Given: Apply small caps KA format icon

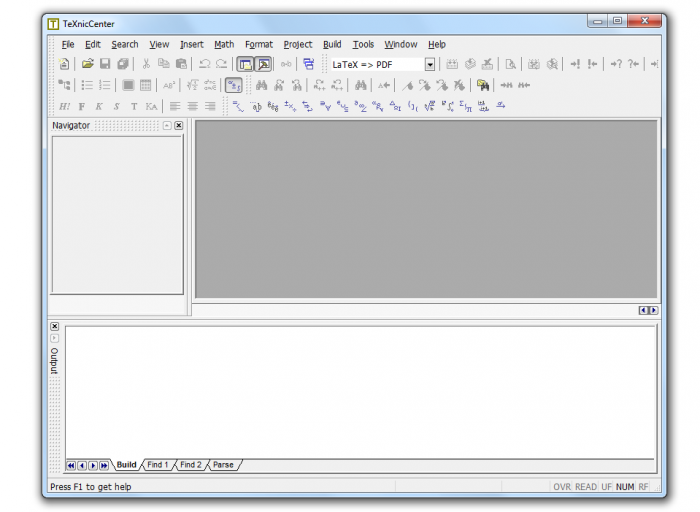Looking at the screenshot, I should [x=151, y=106].
